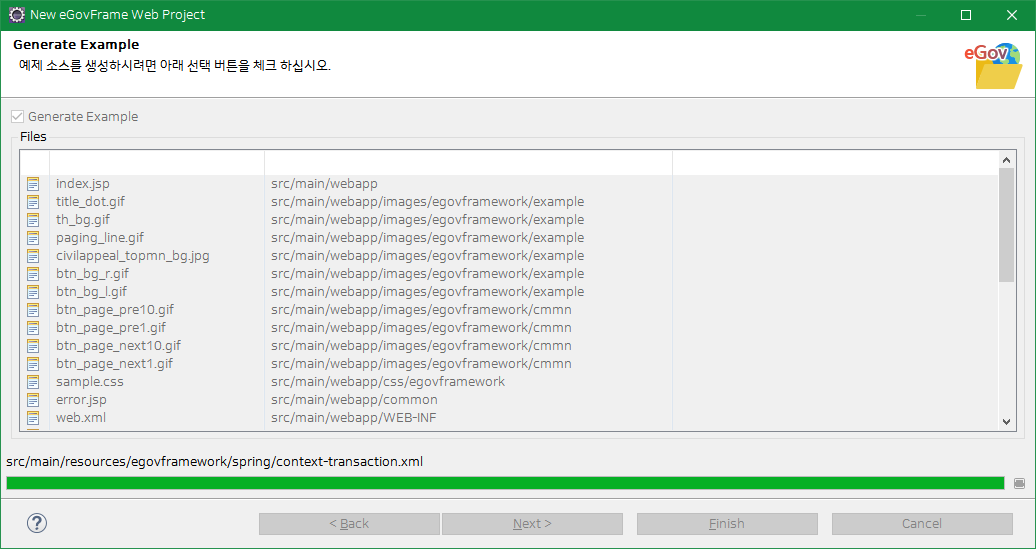
Task: Select btn_bg_l.gif file name
Action: (x=91, y=291)
